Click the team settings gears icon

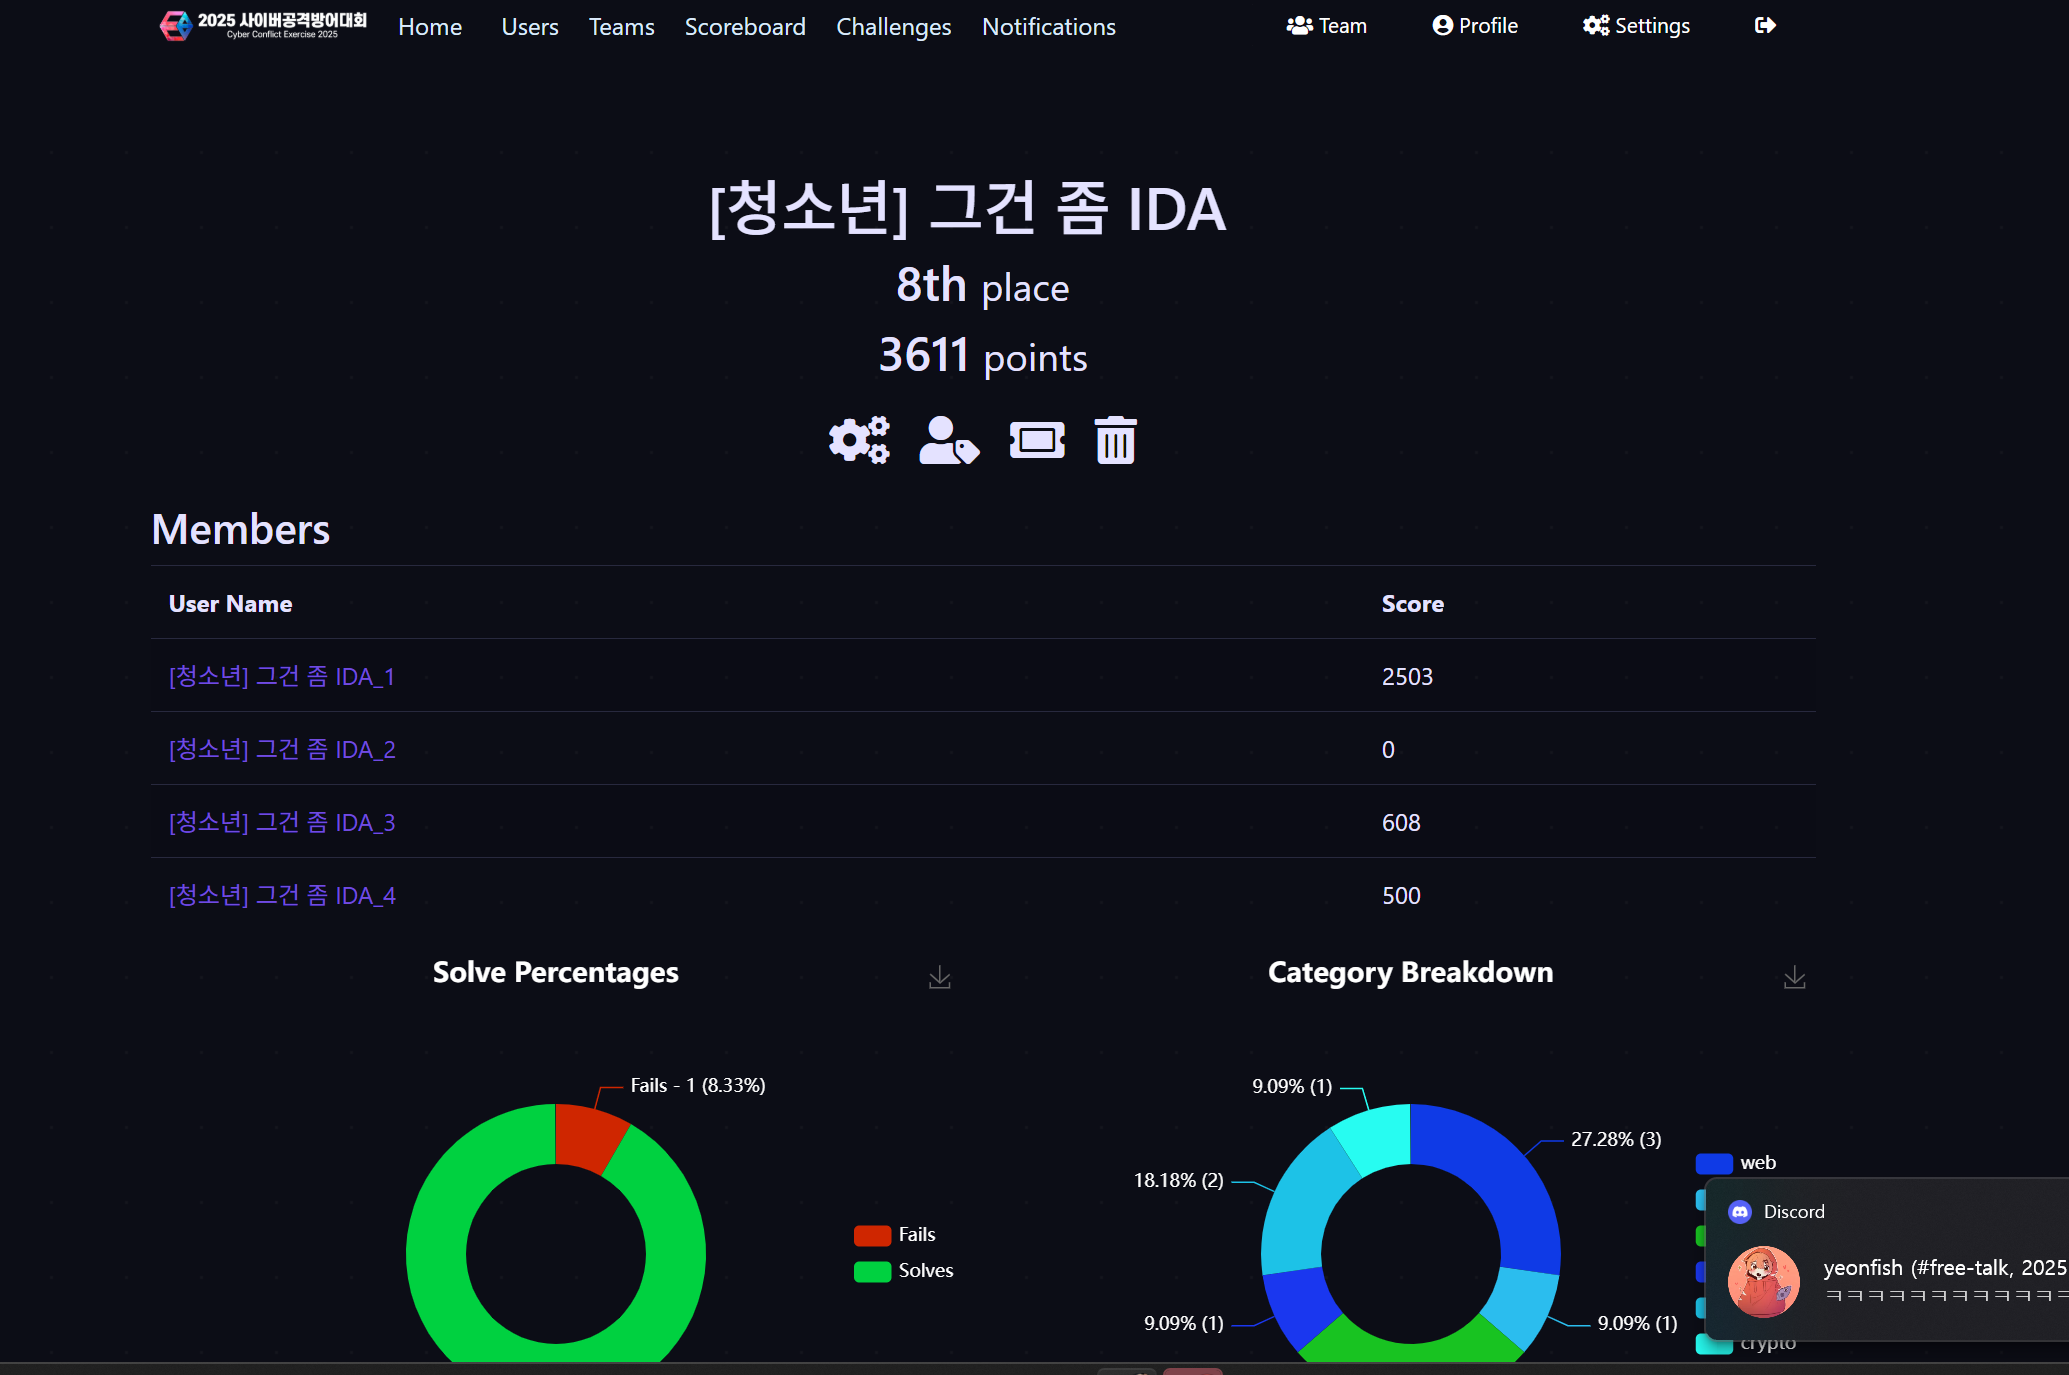(858, 440)
